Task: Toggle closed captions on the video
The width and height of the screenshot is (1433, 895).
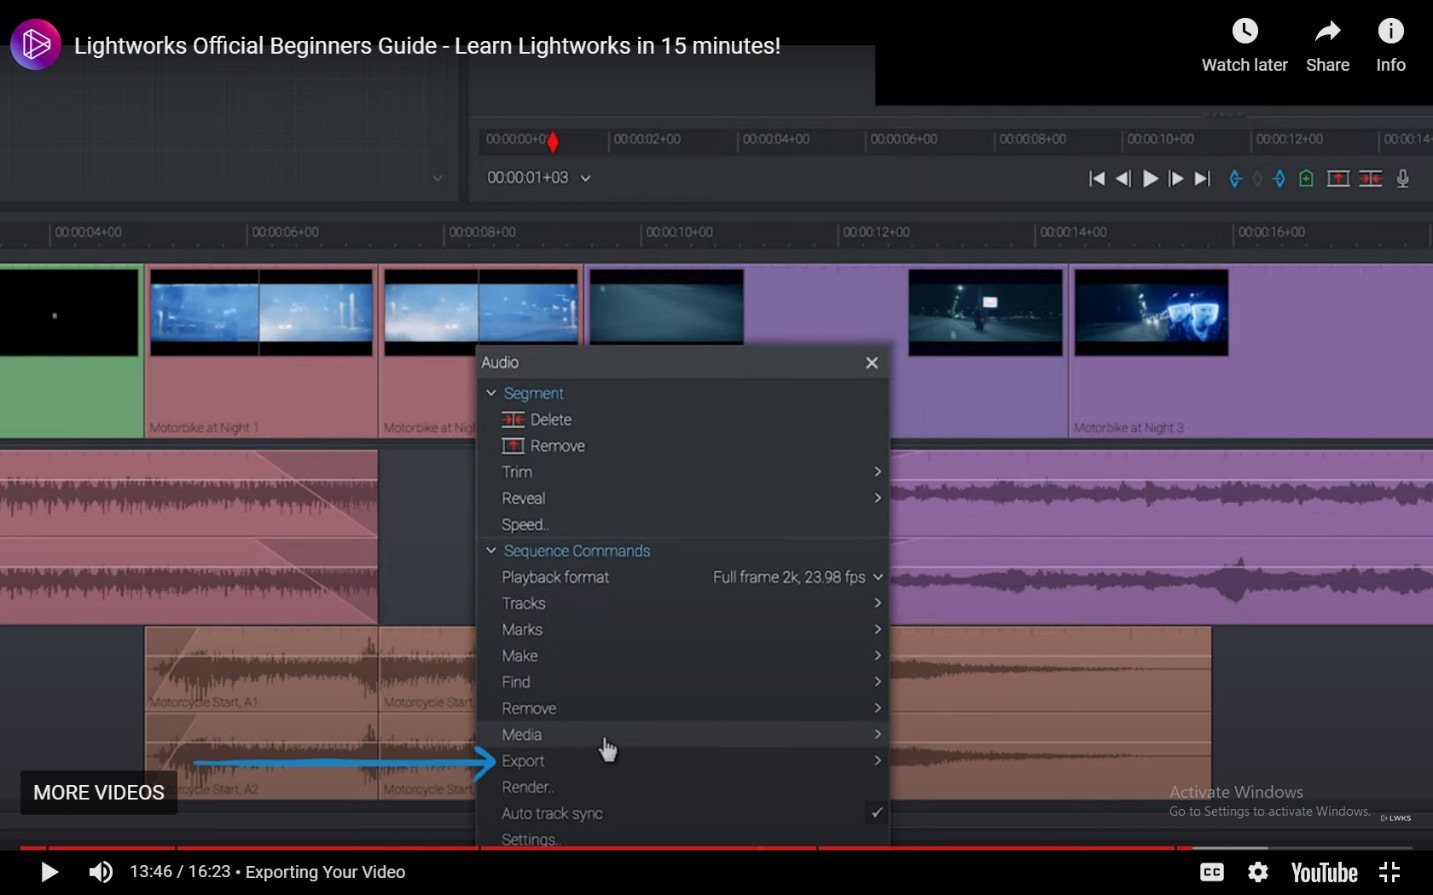Action: [1212, 872]
